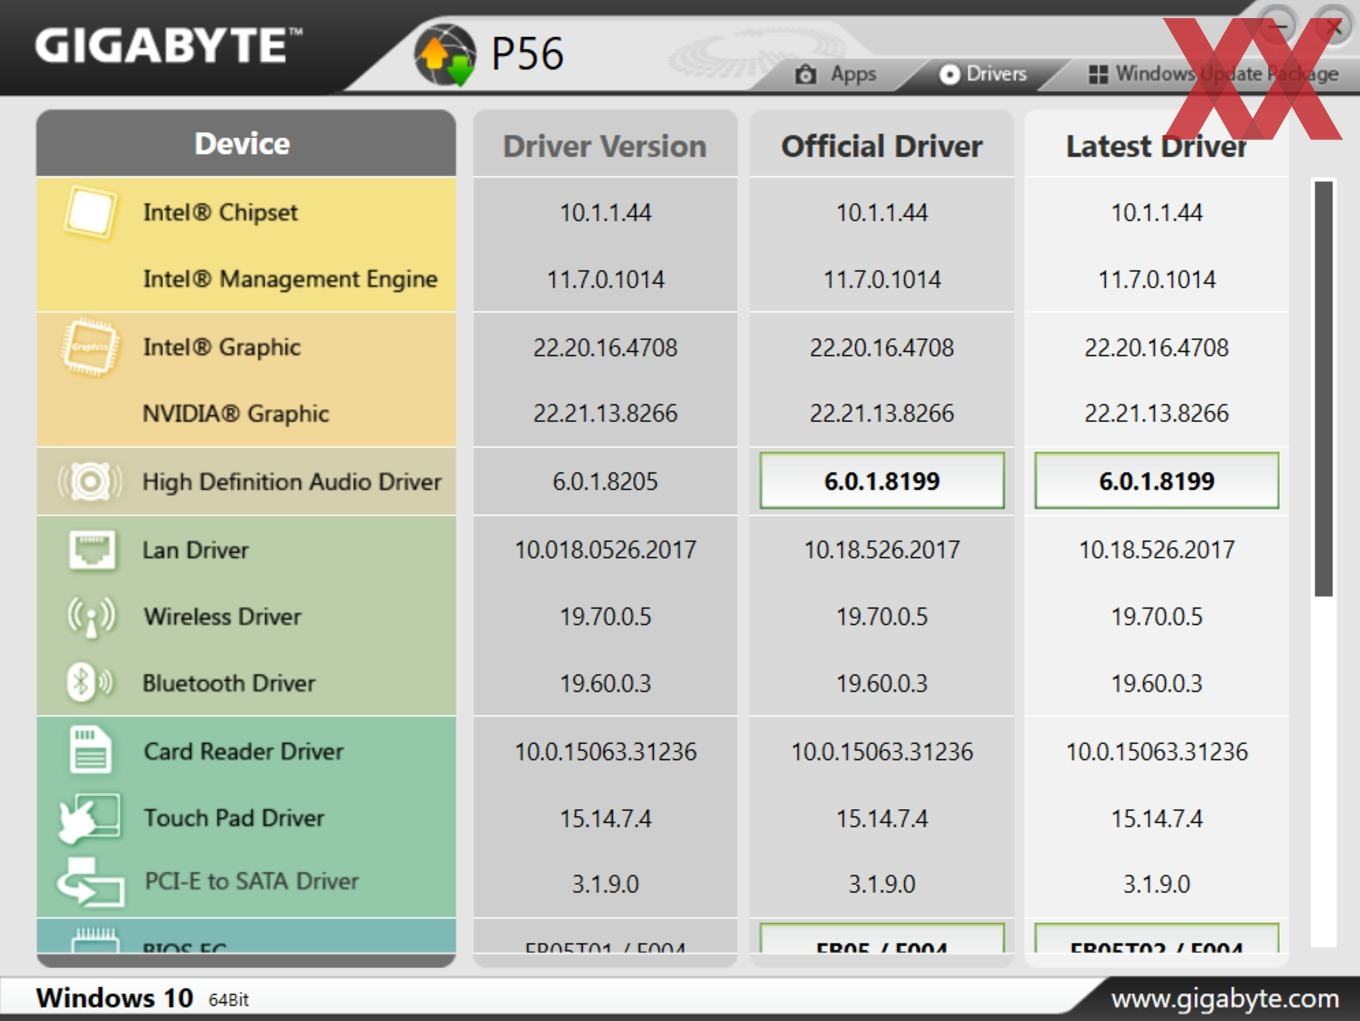Click the Latest Driver column header

pyautogui.click(x=1157, y=146)
